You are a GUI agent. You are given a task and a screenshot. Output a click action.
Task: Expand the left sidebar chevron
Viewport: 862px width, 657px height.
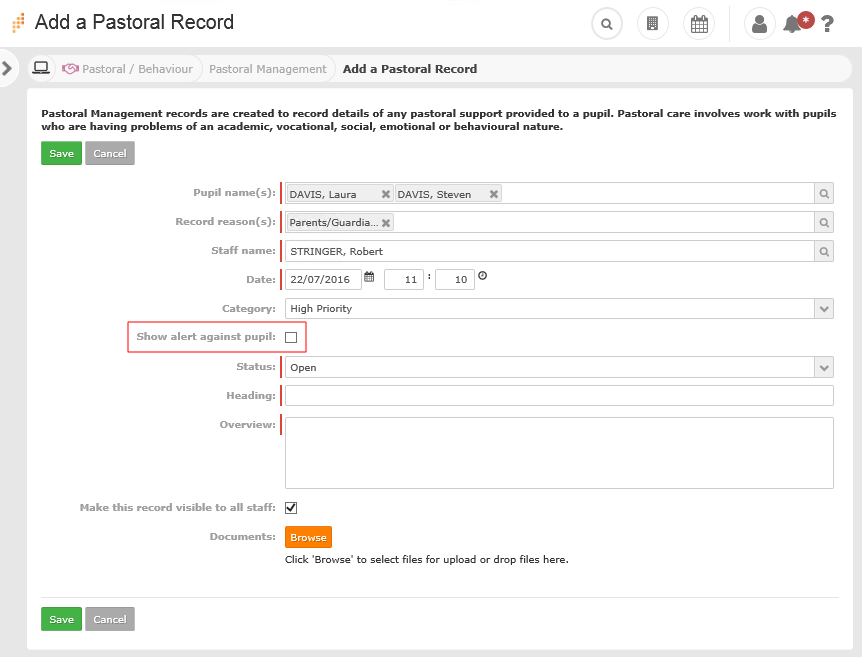tap(7, 68)
